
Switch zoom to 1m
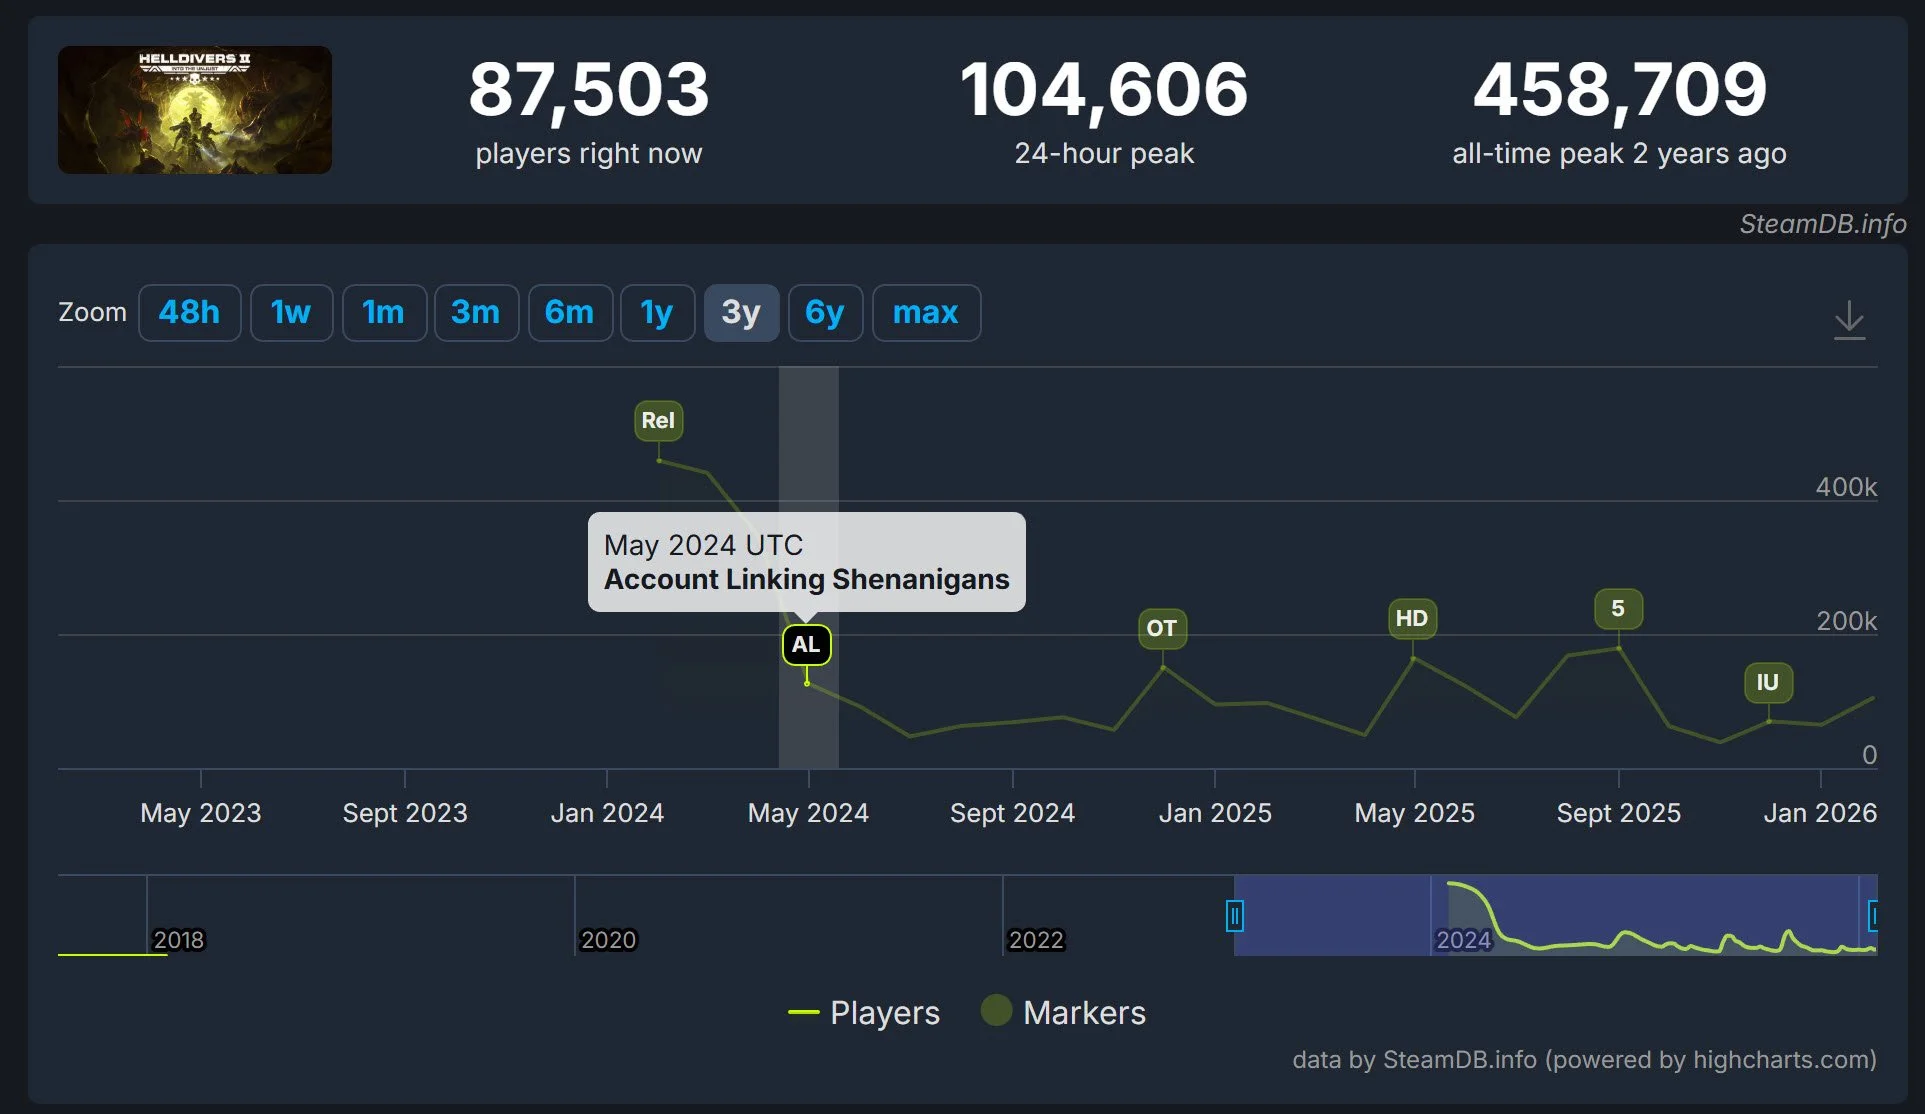383,313
